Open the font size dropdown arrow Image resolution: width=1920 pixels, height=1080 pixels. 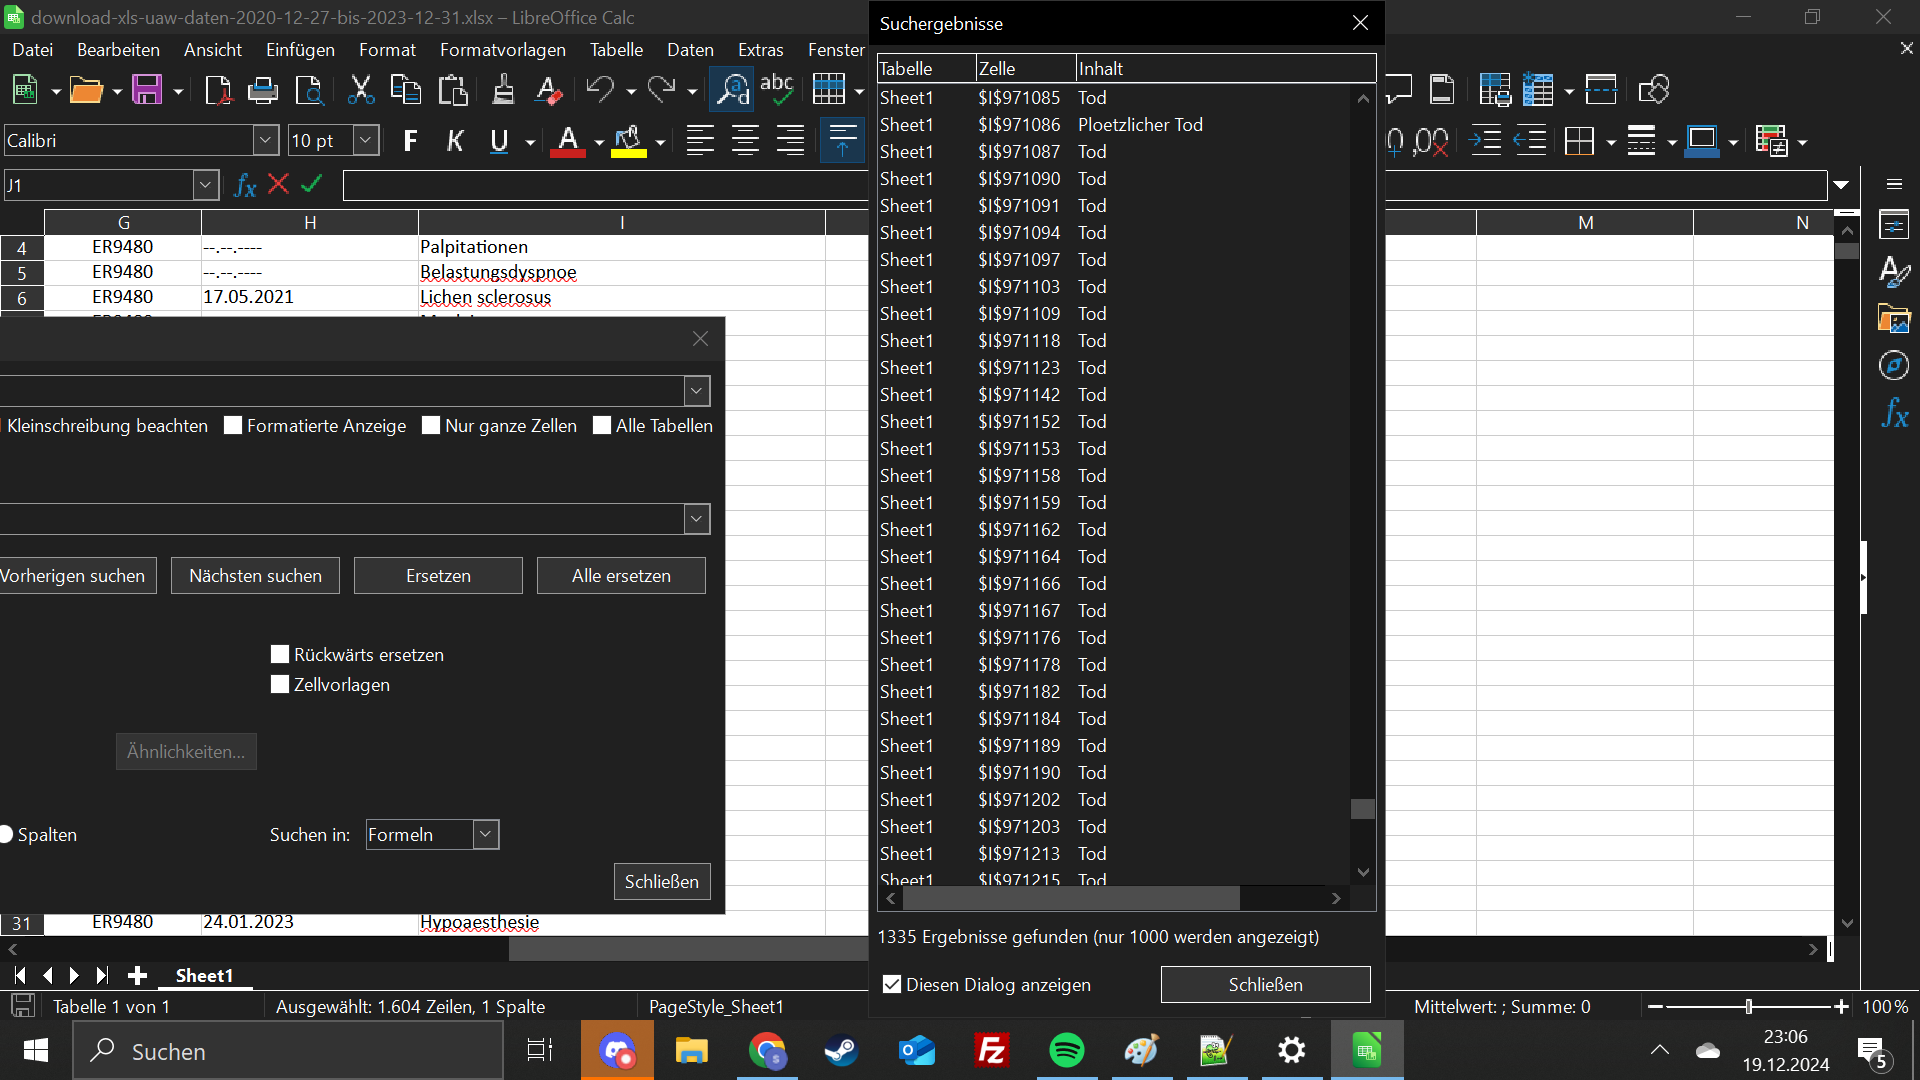(366, 141)
